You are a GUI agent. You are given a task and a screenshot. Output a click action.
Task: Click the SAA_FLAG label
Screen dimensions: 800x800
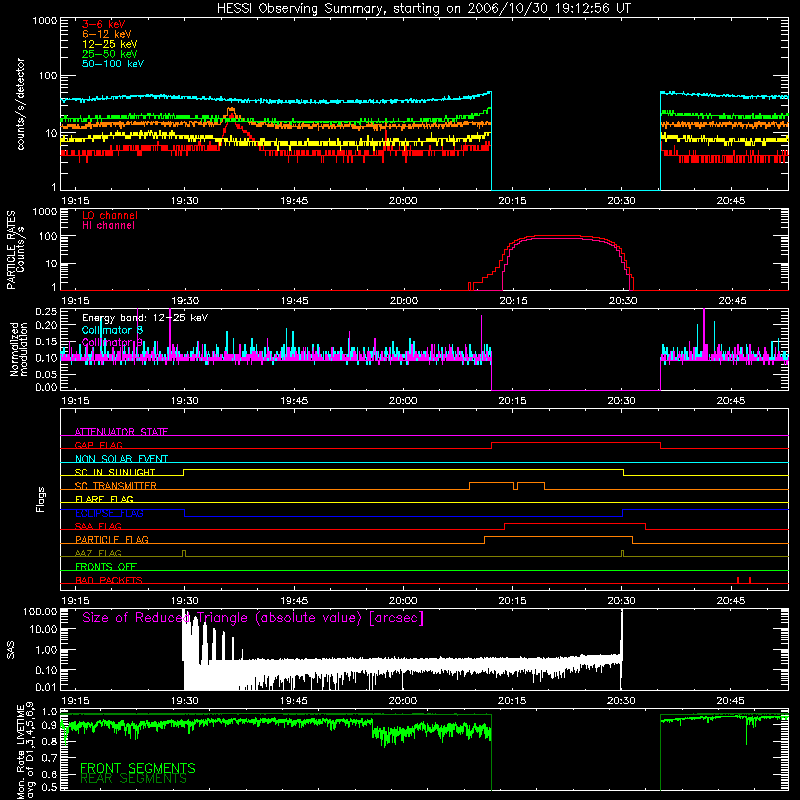click(98, 526)
